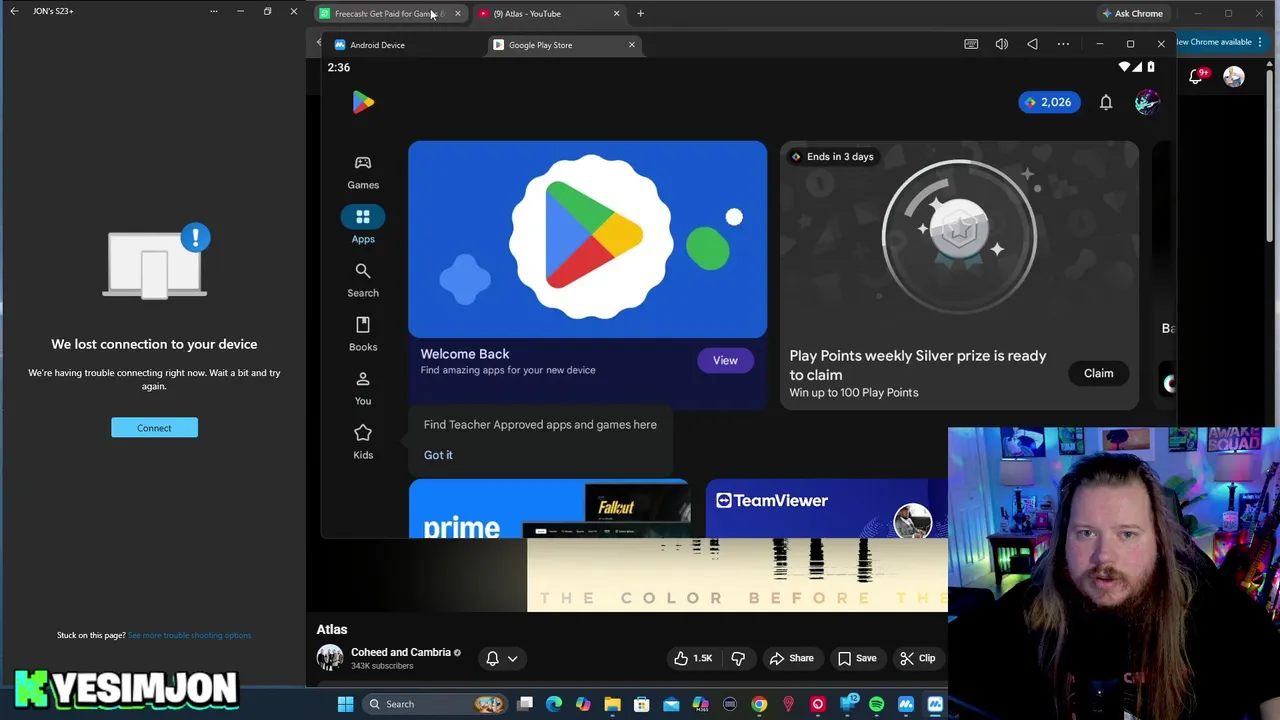Claim the weekly Silver prize

[x=1098, y=373]
